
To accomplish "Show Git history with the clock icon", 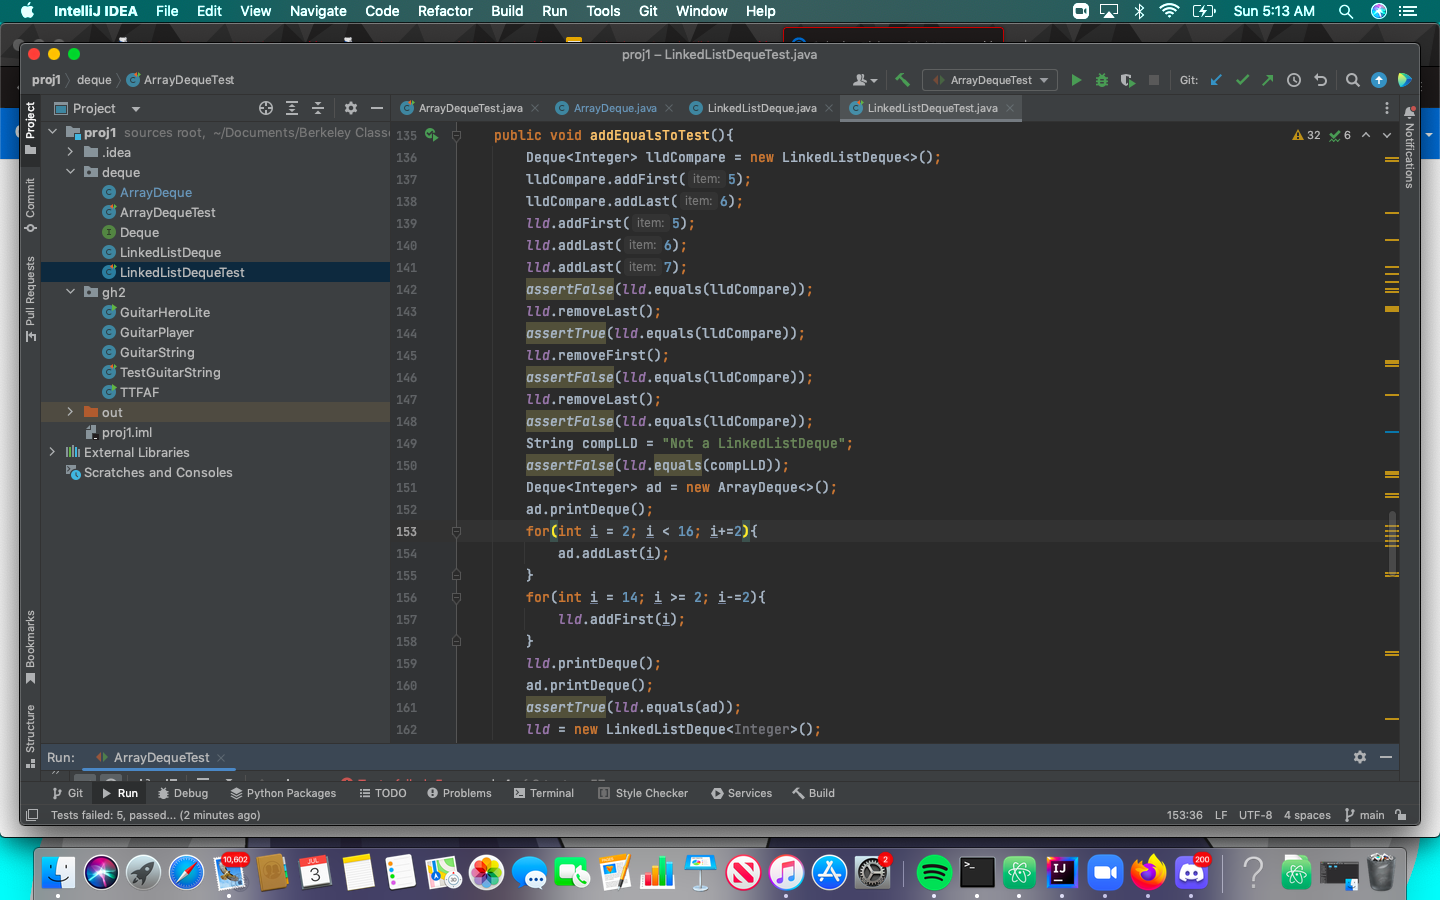I will (1294, 80).
